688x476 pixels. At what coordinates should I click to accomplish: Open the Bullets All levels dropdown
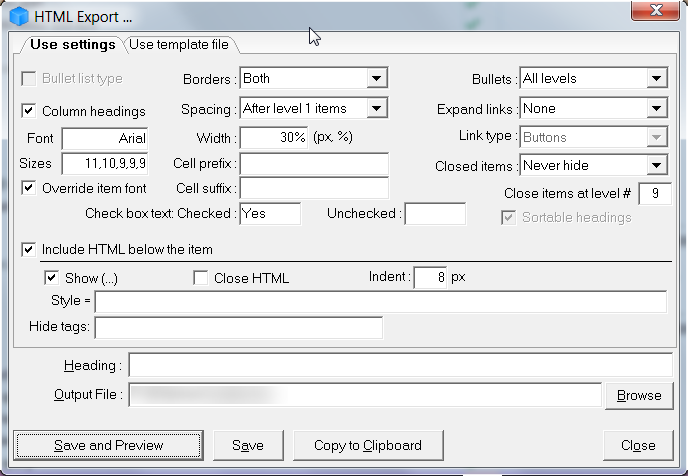click(x=656, y=78)
